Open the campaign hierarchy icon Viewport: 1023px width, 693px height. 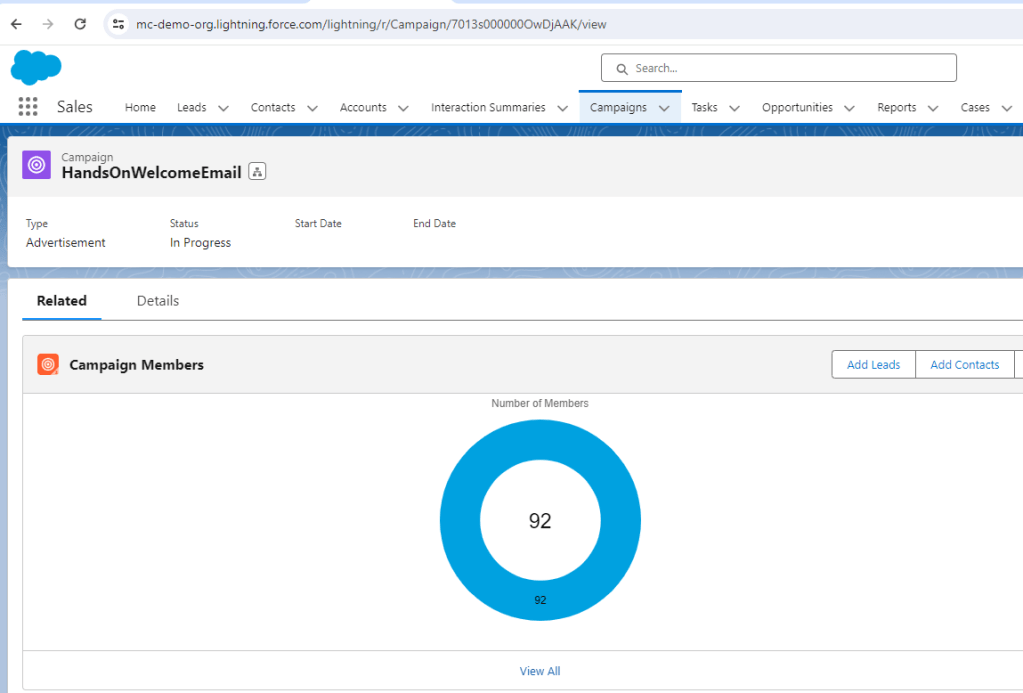point(257,172)
